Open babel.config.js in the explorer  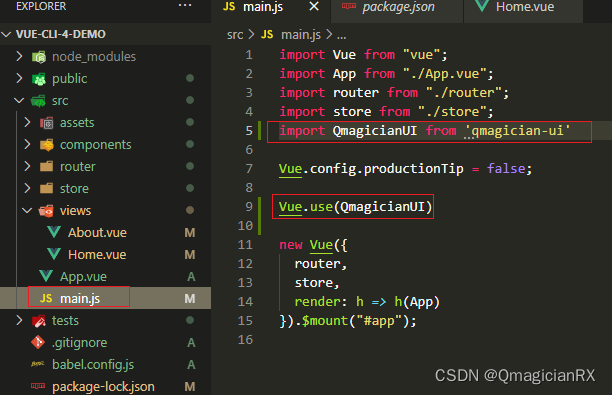click(x=93, y=365)
